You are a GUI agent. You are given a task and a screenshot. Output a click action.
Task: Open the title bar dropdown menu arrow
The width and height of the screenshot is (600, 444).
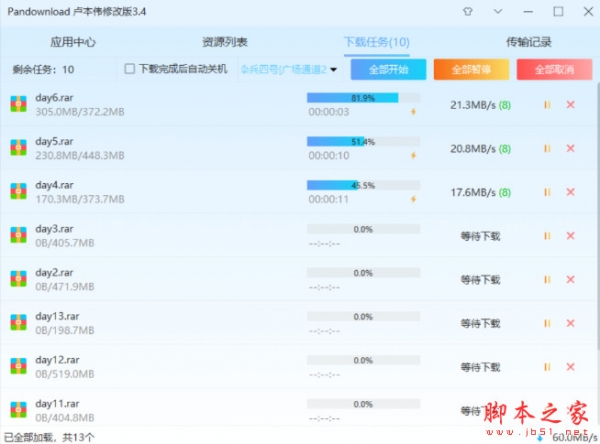pos(498,11)
